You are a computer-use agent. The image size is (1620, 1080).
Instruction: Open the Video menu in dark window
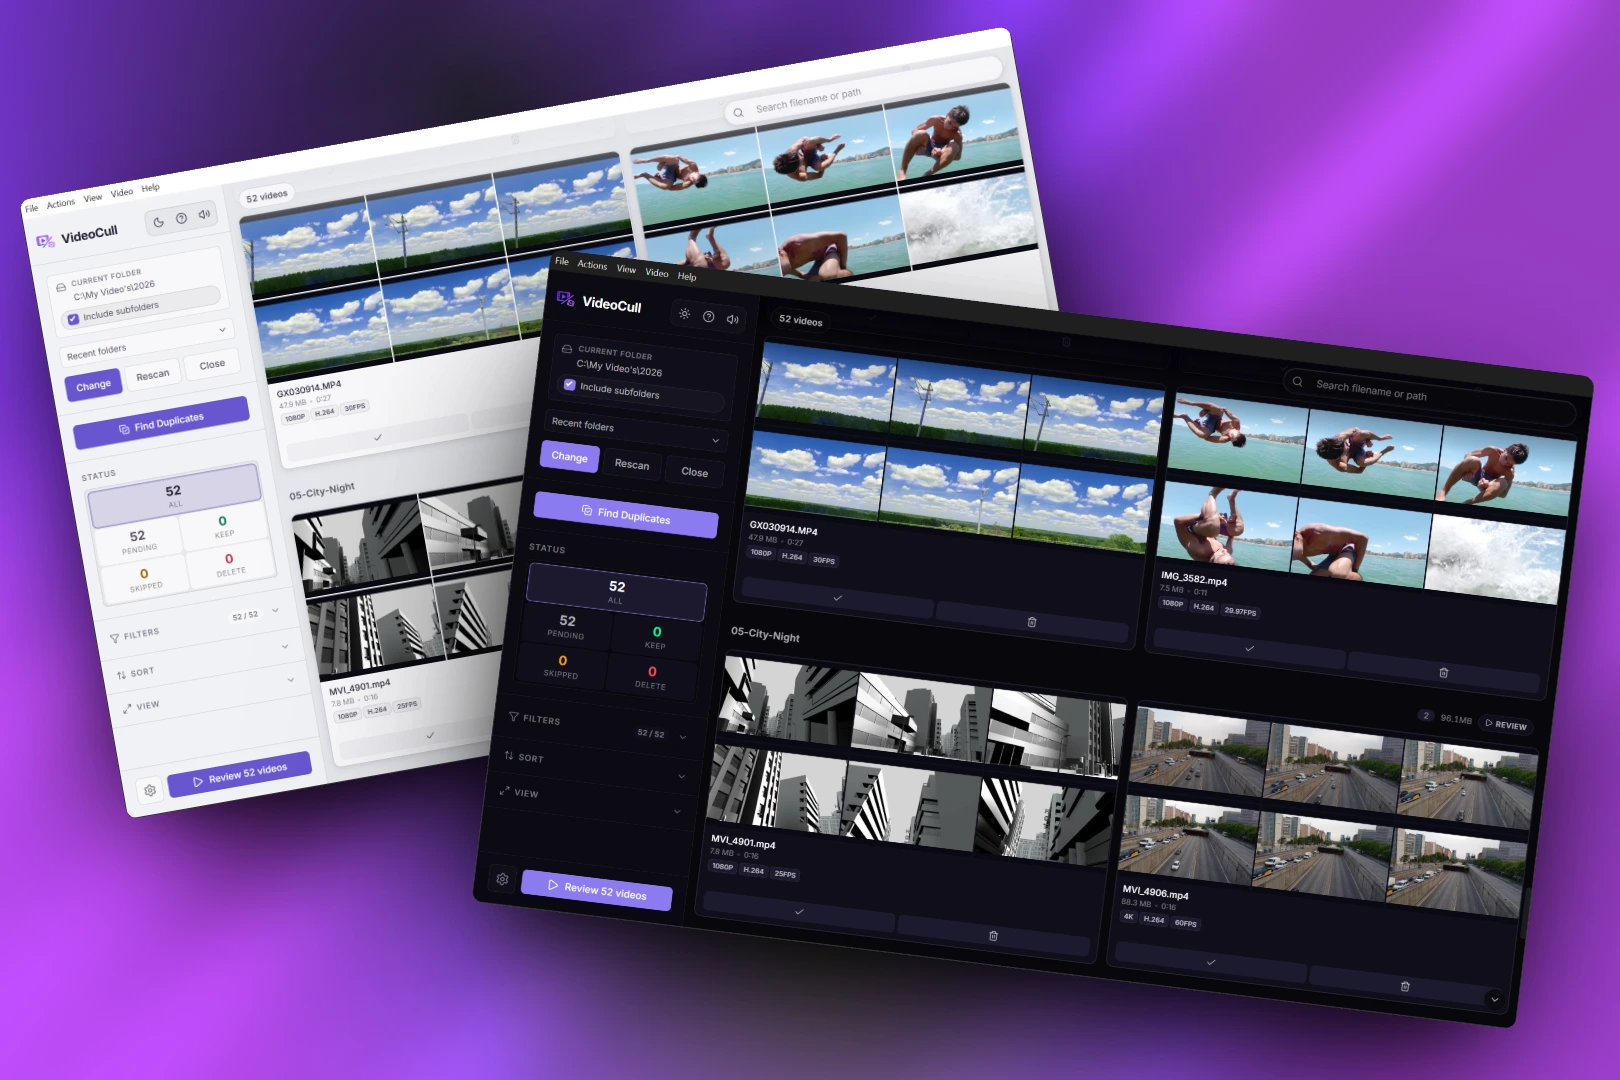657,273
